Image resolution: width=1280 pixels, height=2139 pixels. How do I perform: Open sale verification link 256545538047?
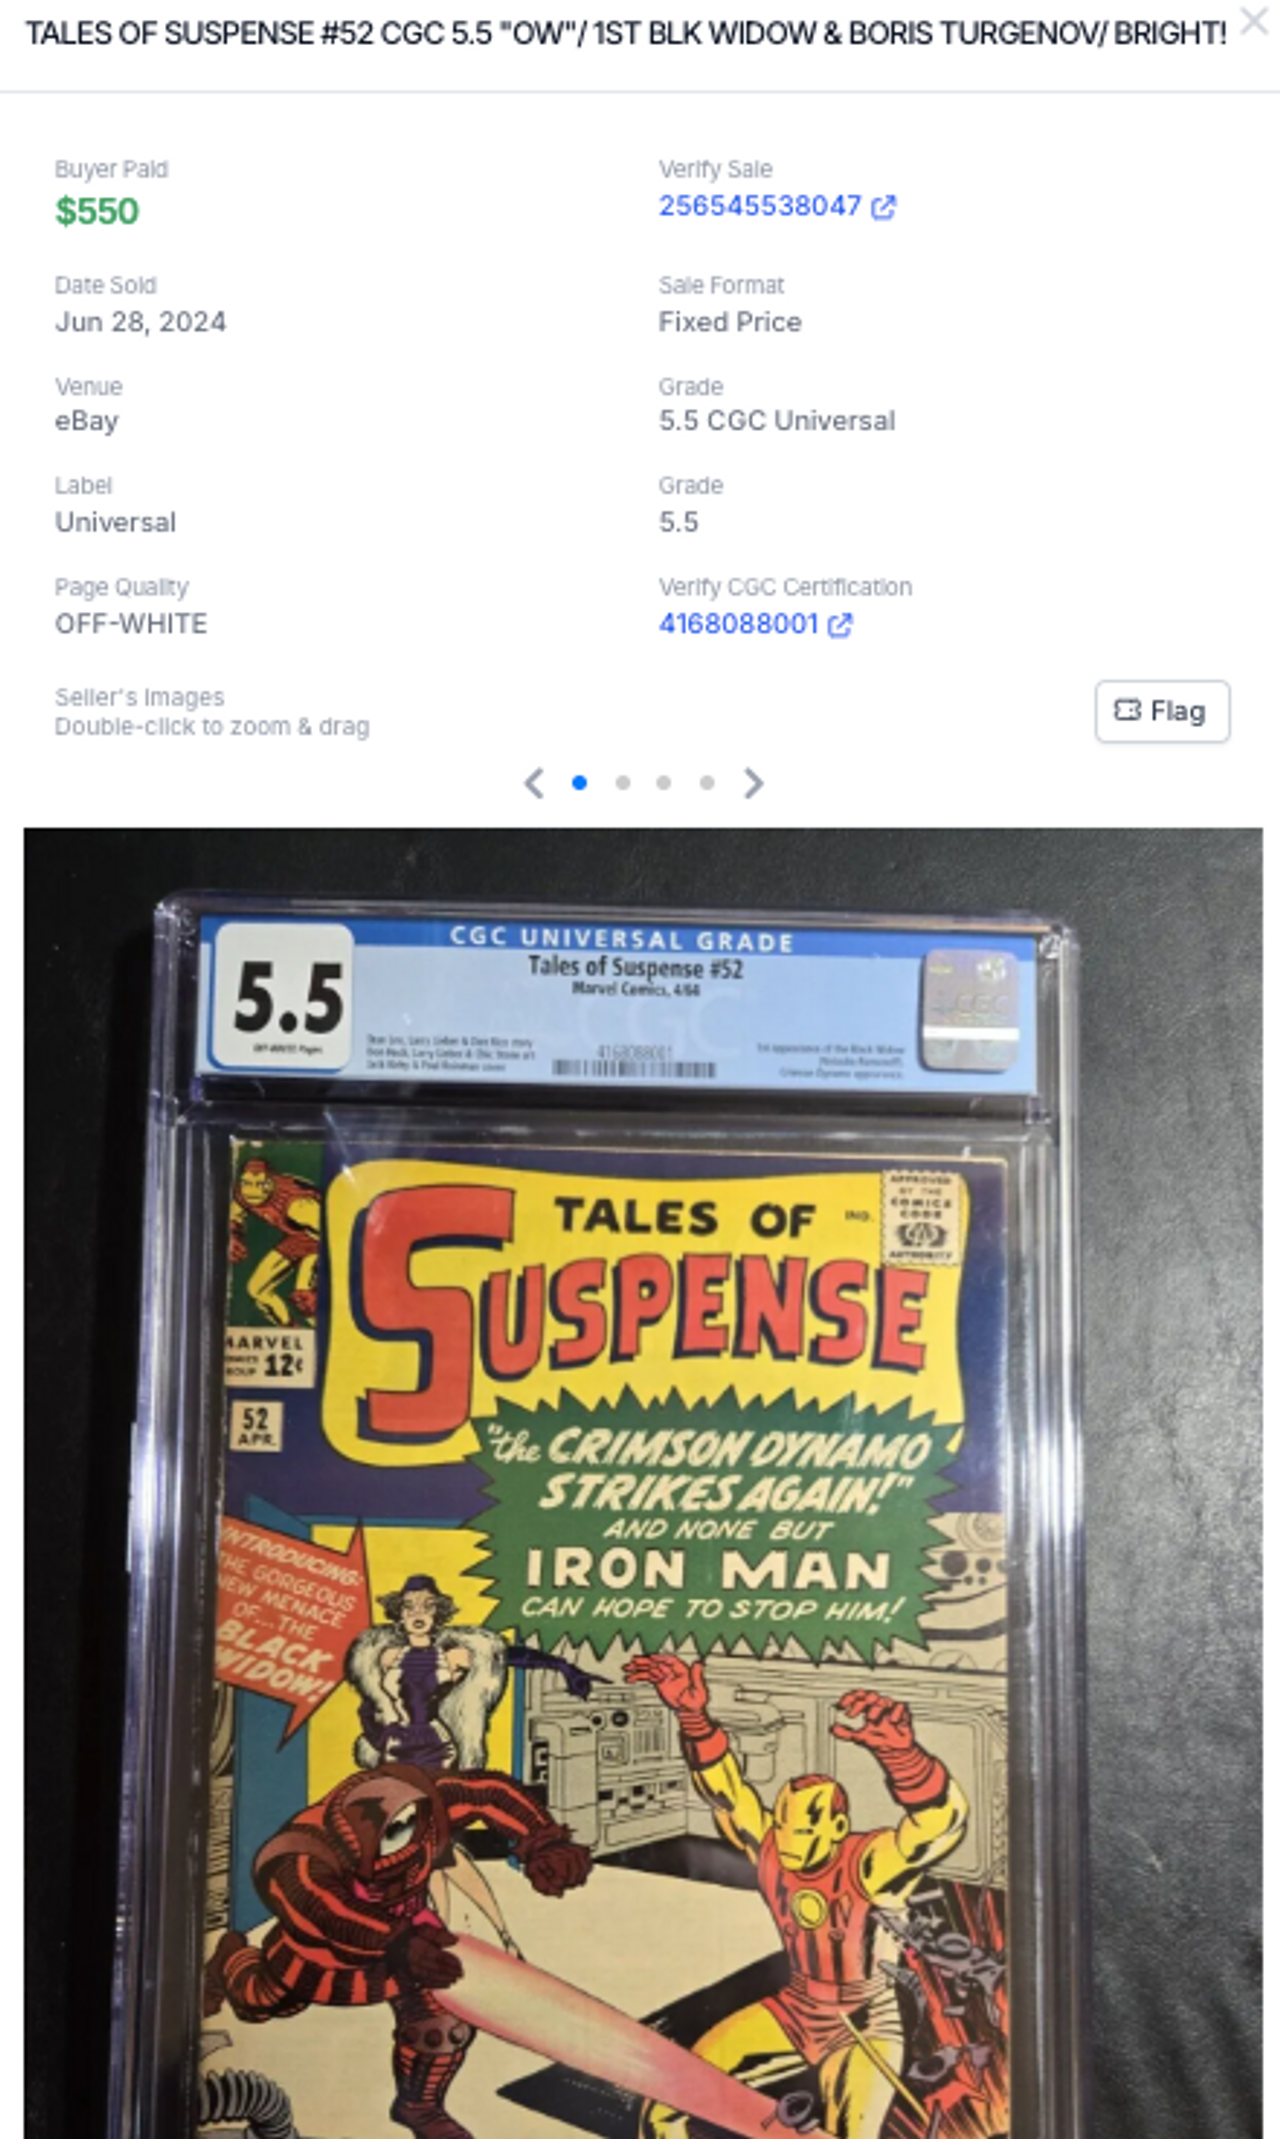click(760, 206)
